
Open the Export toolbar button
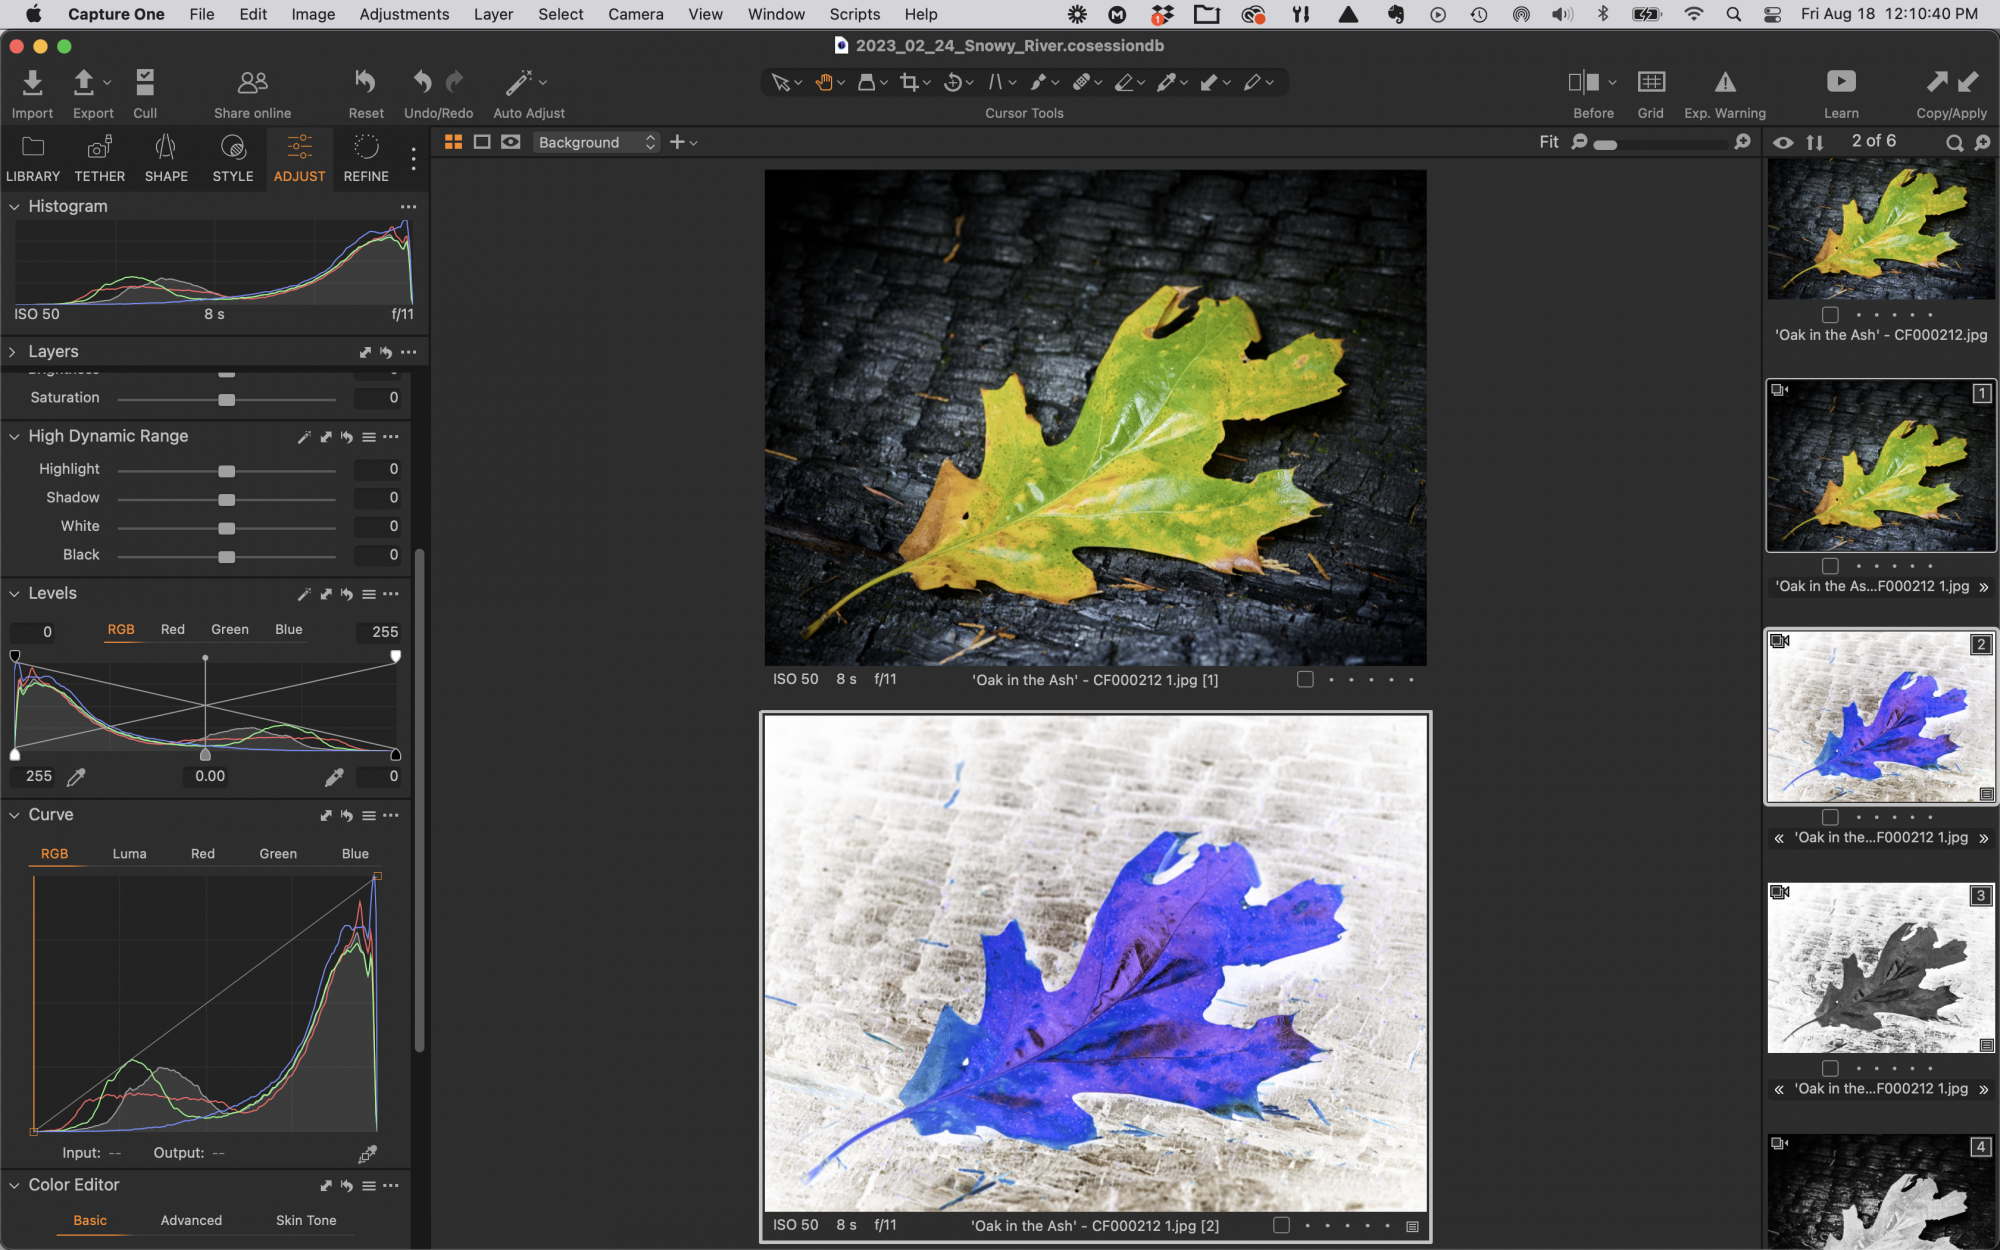[x=84, y=82]
